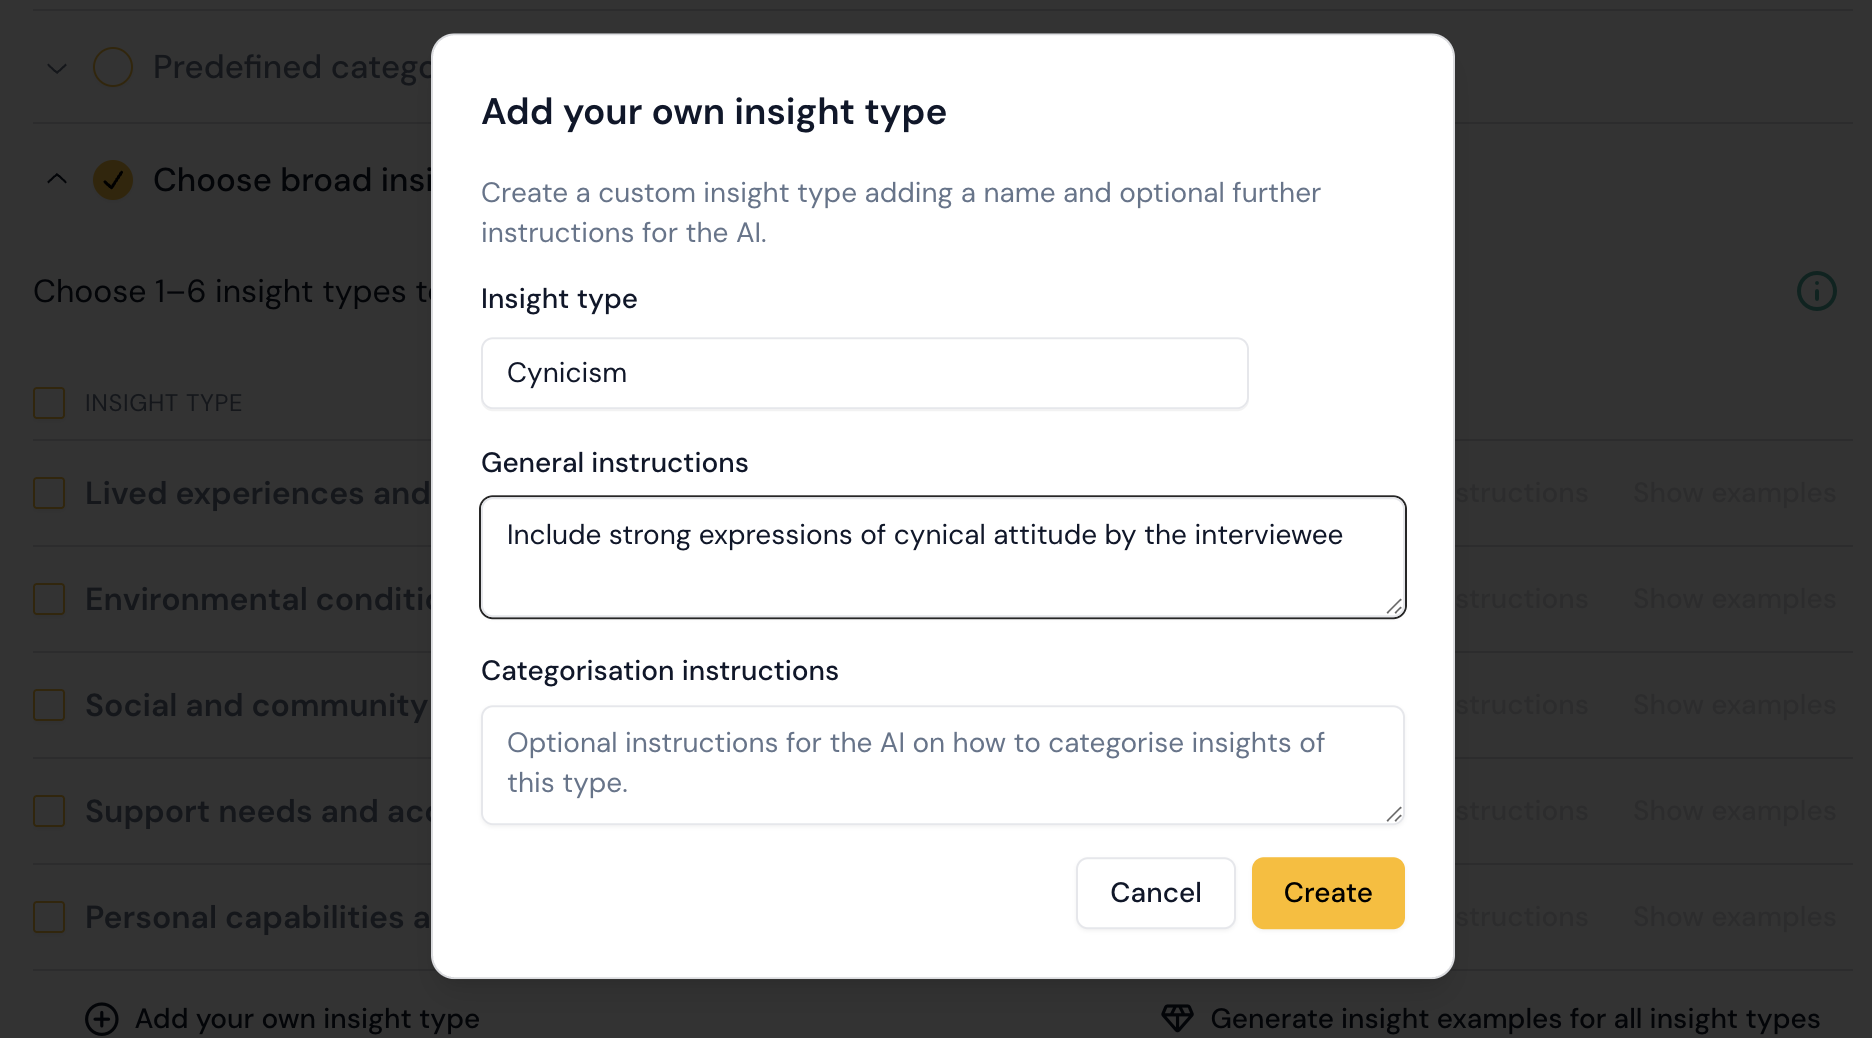Viewport: 1872px width, 1038px height.
Task: Click the plus icon to add insight type
Action: point(102,1019)
